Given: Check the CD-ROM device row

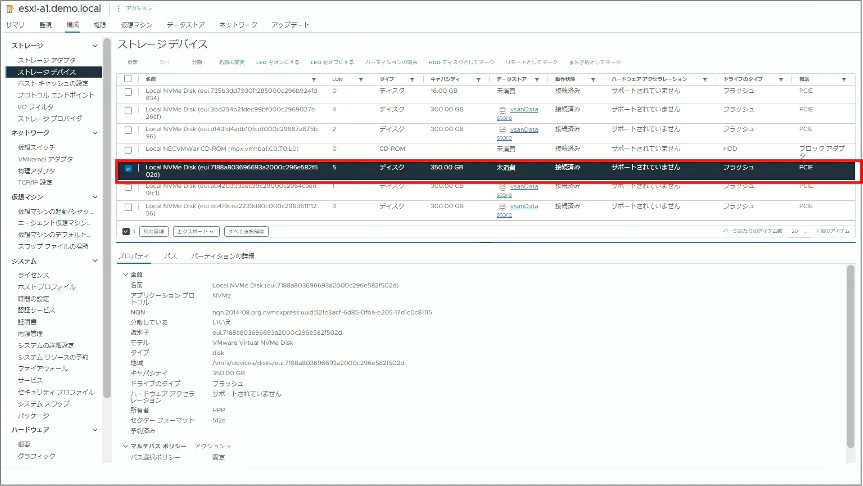Looking at the screenshot, I should pos(128,150).
